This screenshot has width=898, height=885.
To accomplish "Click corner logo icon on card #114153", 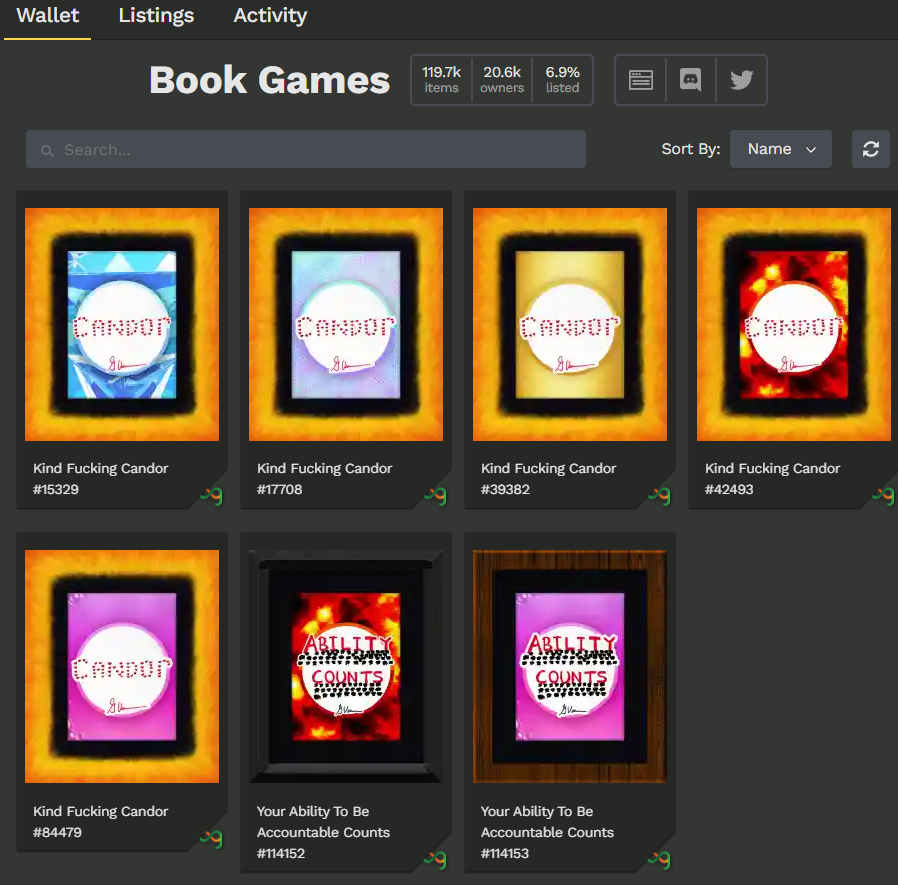I will [x=659, y=859].
